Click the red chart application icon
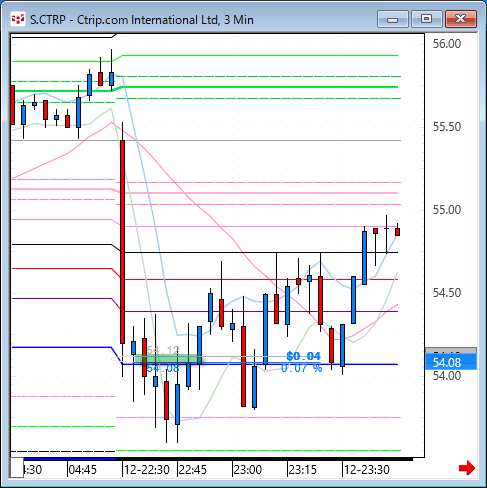 (18, 19)
